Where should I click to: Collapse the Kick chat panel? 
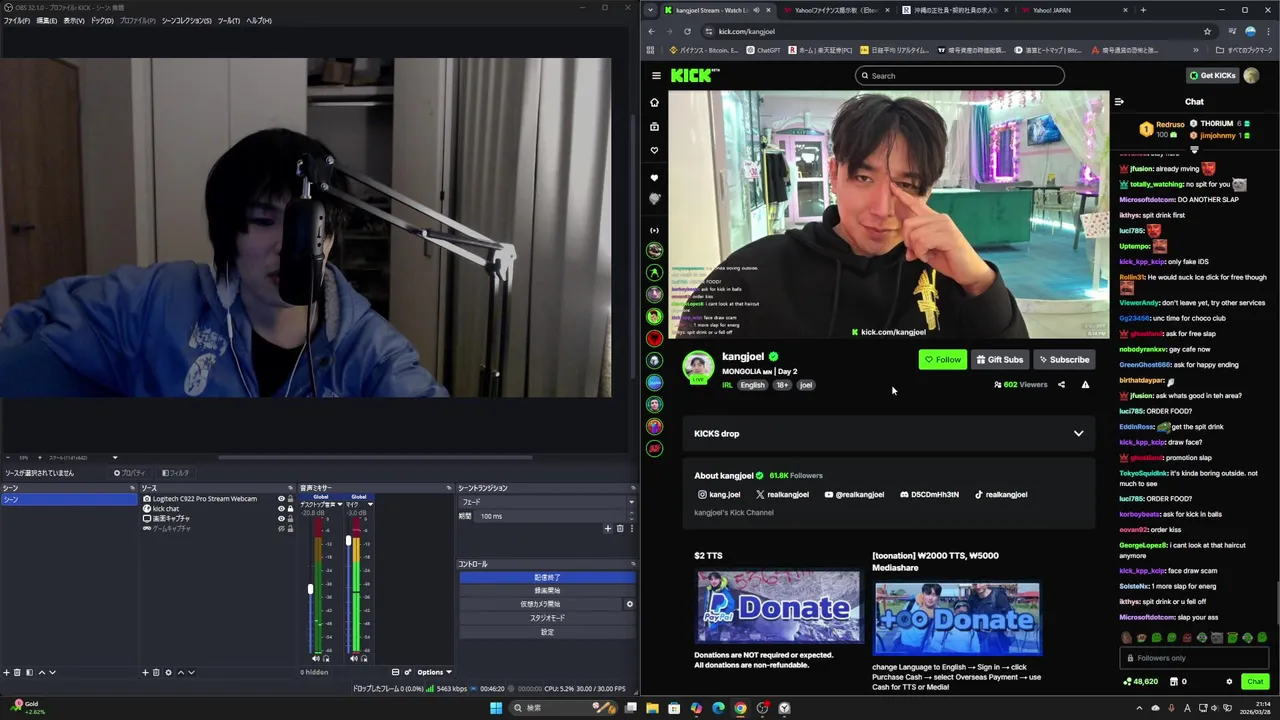(x=1119, y=101)
